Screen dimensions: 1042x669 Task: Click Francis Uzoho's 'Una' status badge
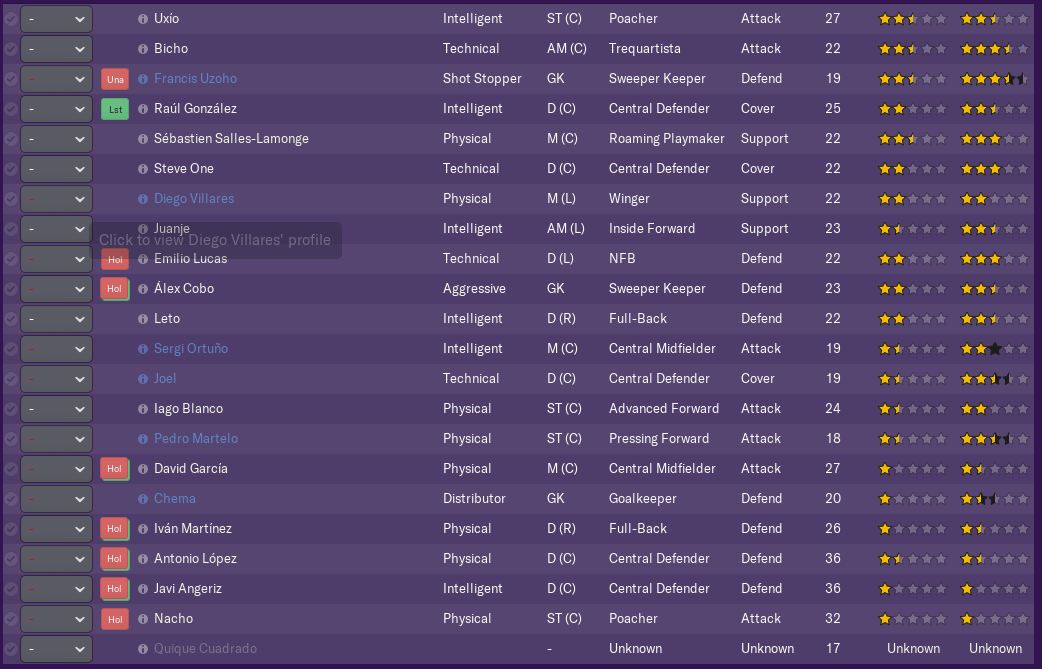tap(115, 79)
